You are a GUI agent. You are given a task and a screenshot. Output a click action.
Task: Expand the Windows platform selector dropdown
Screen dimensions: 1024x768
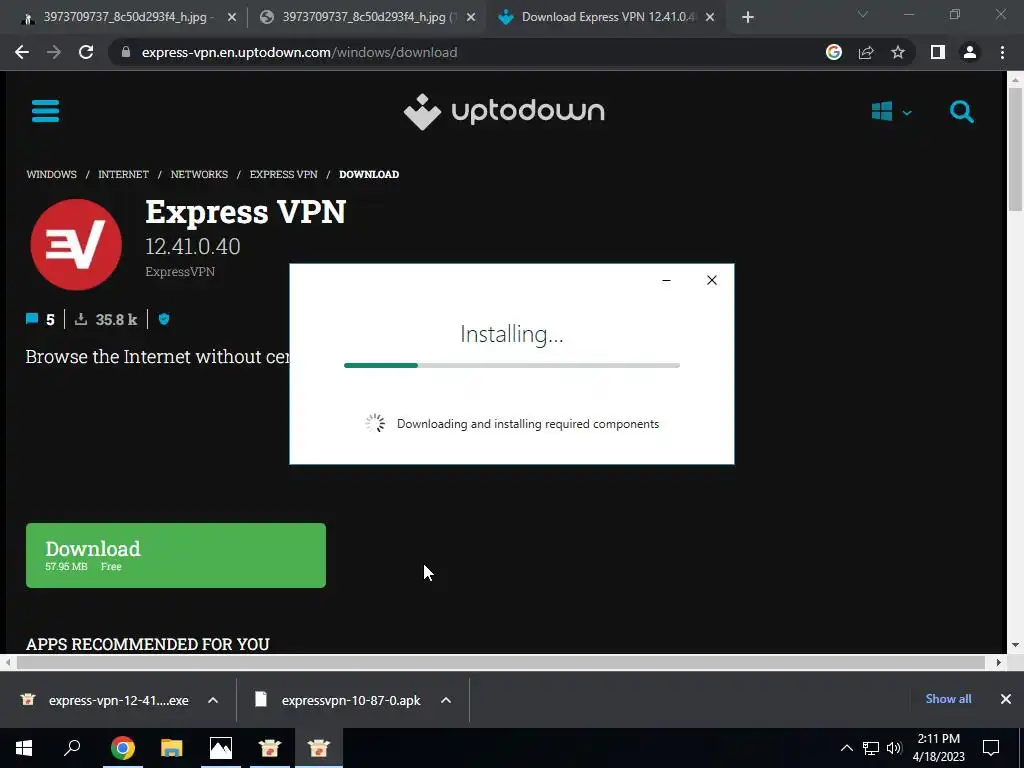point(891,112)
